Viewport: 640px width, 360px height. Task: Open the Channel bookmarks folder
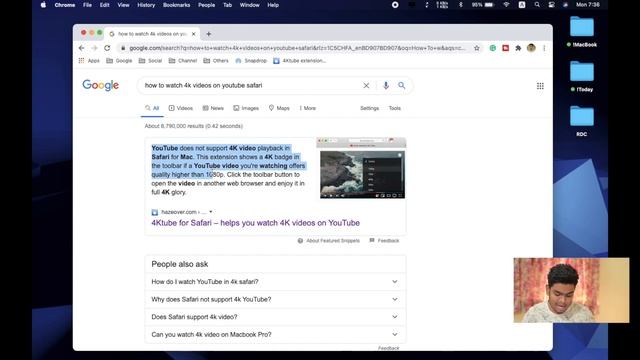[183, 61]
